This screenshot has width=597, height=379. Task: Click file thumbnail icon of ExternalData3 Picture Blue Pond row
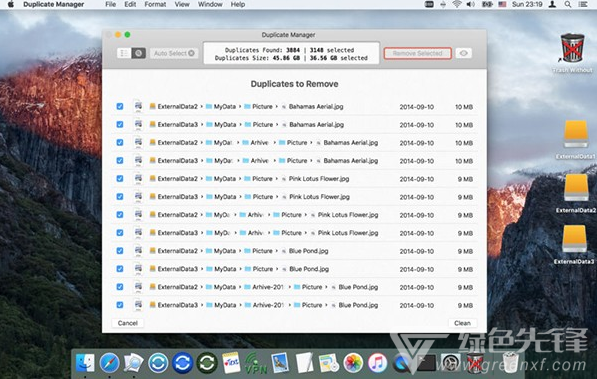[x=138, y=269]
